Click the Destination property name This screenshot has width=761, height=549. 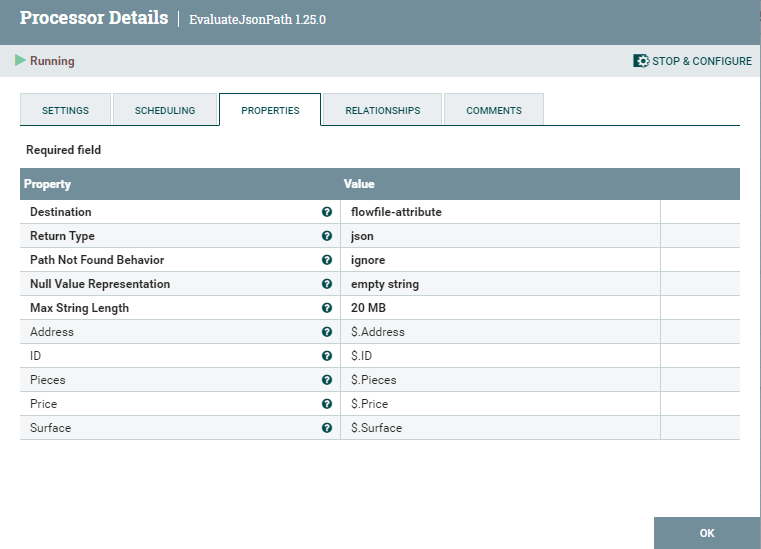click(x=61, y=212)
